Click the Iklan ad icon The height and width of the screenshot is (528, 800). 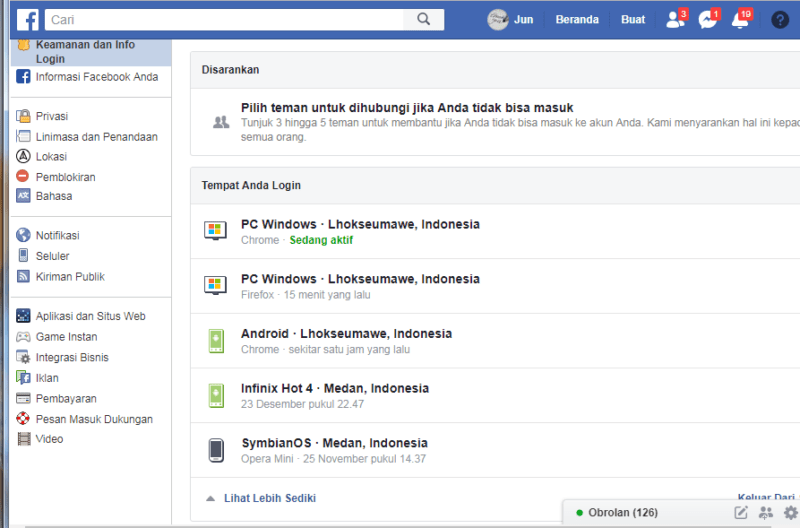23,377
